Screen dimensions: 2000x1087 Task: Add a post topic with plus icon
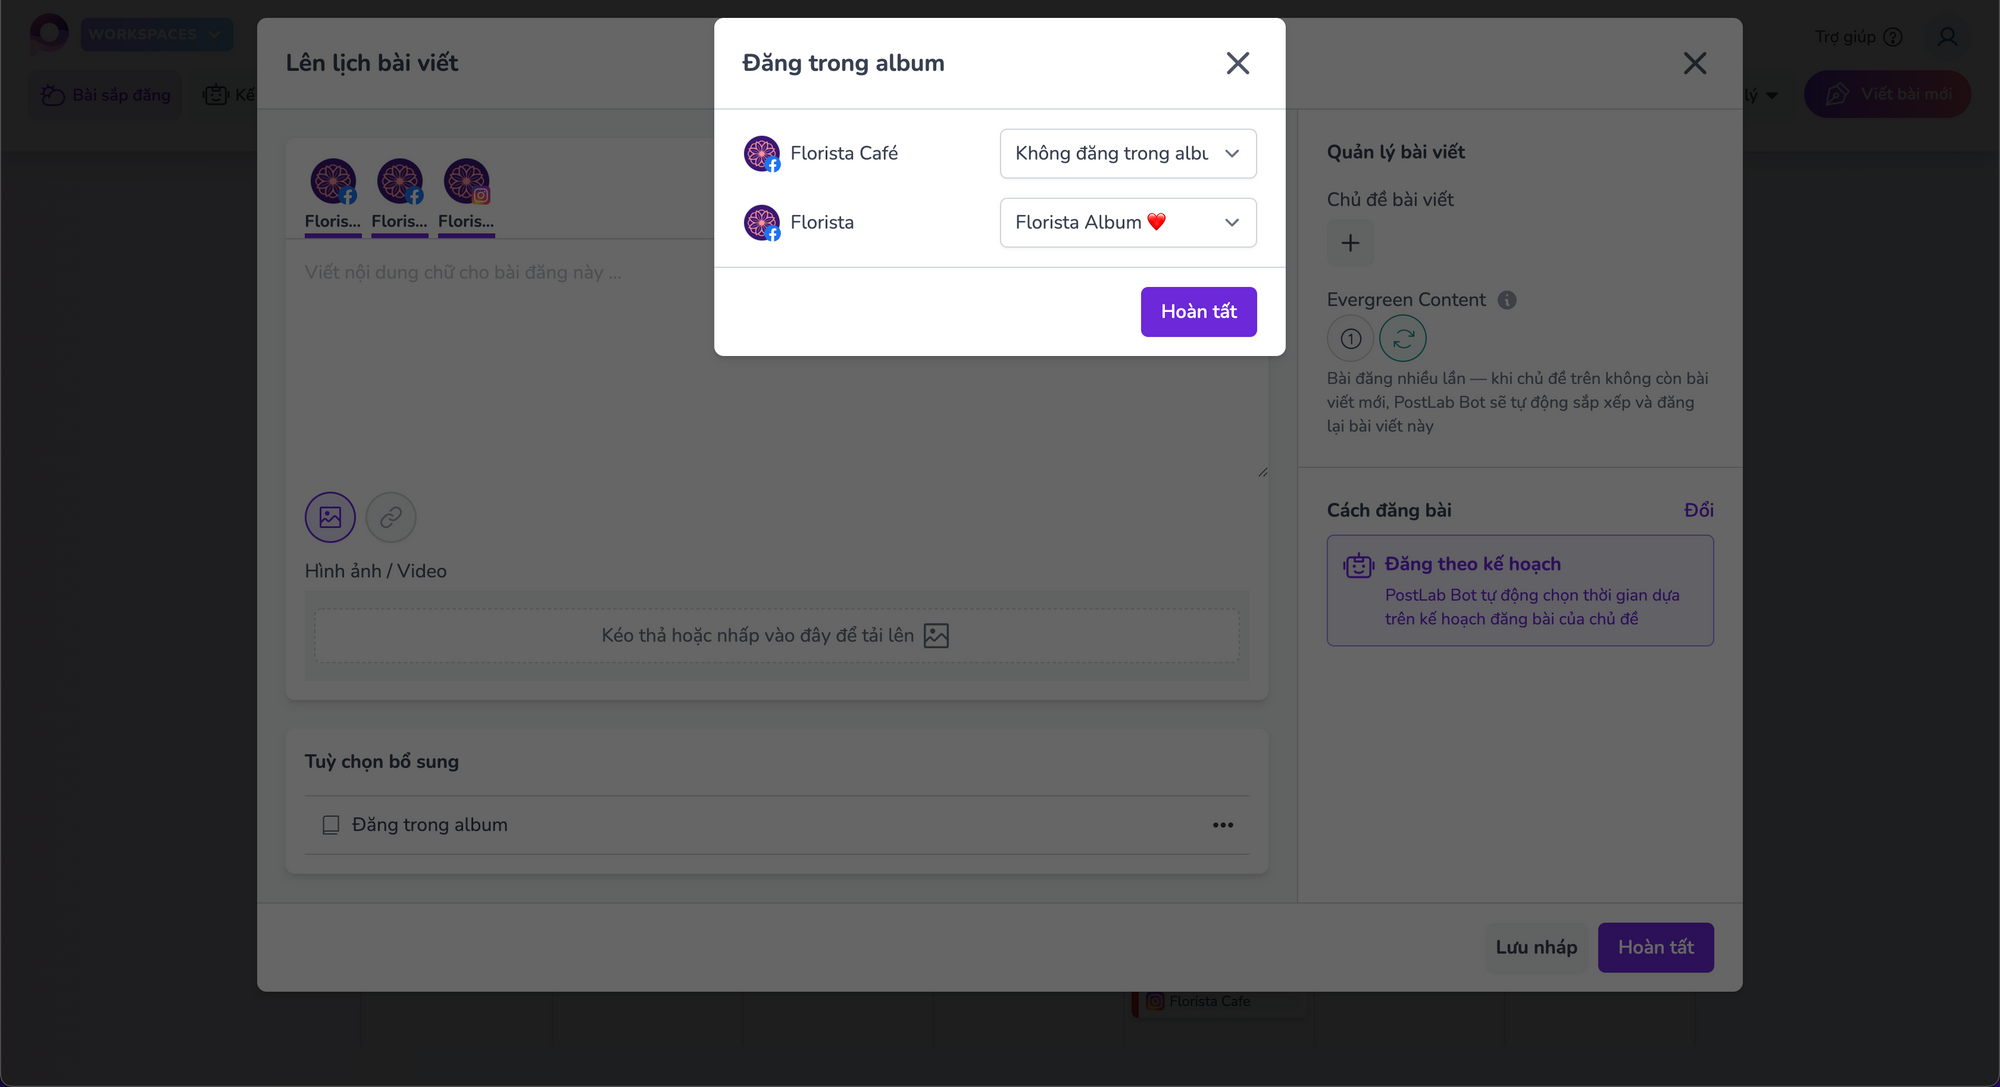(1350, 243)
